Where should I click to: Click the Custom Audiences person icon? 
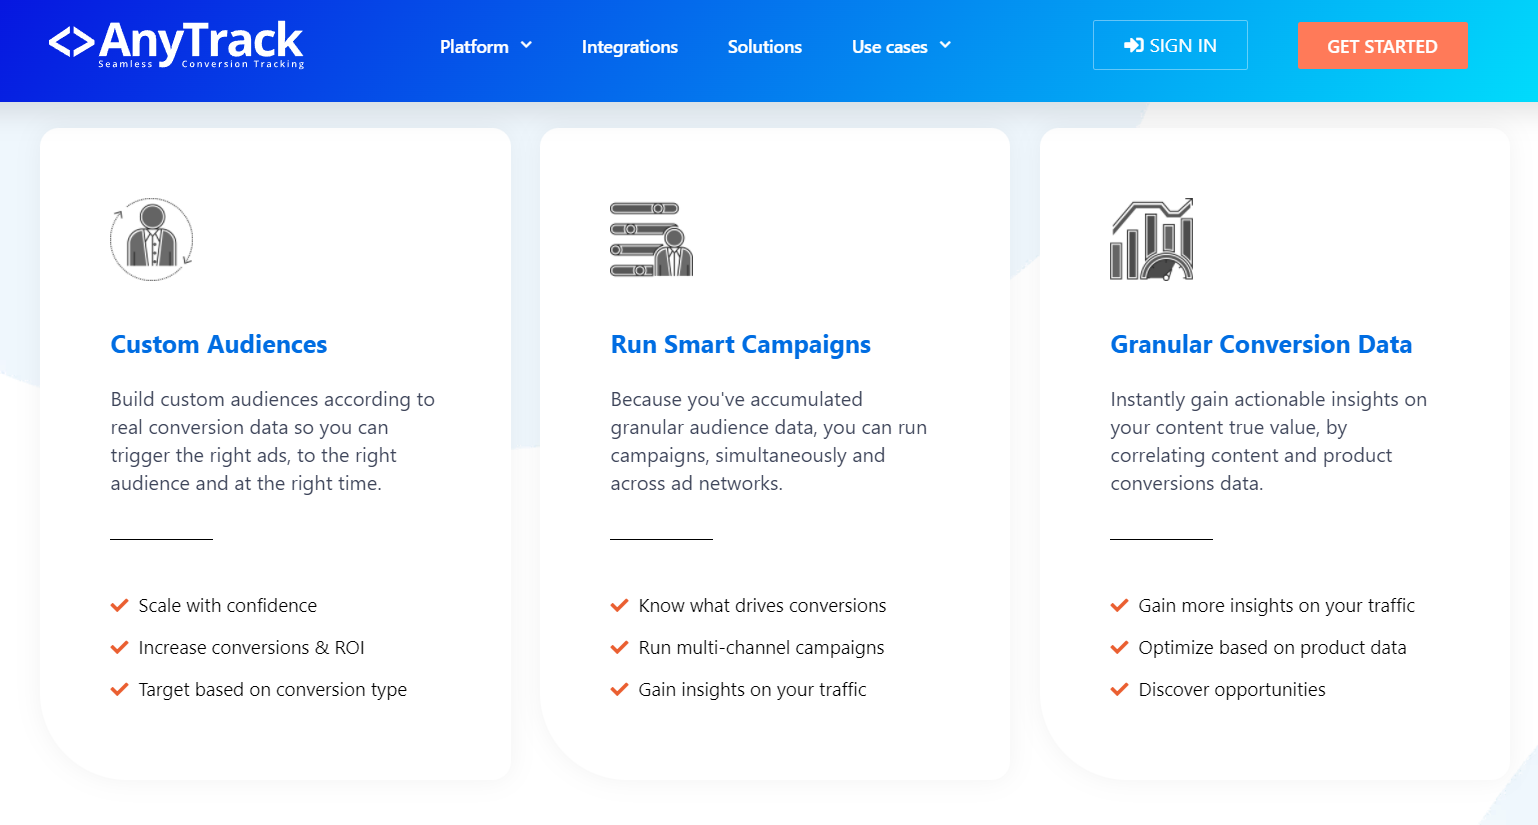151,239
